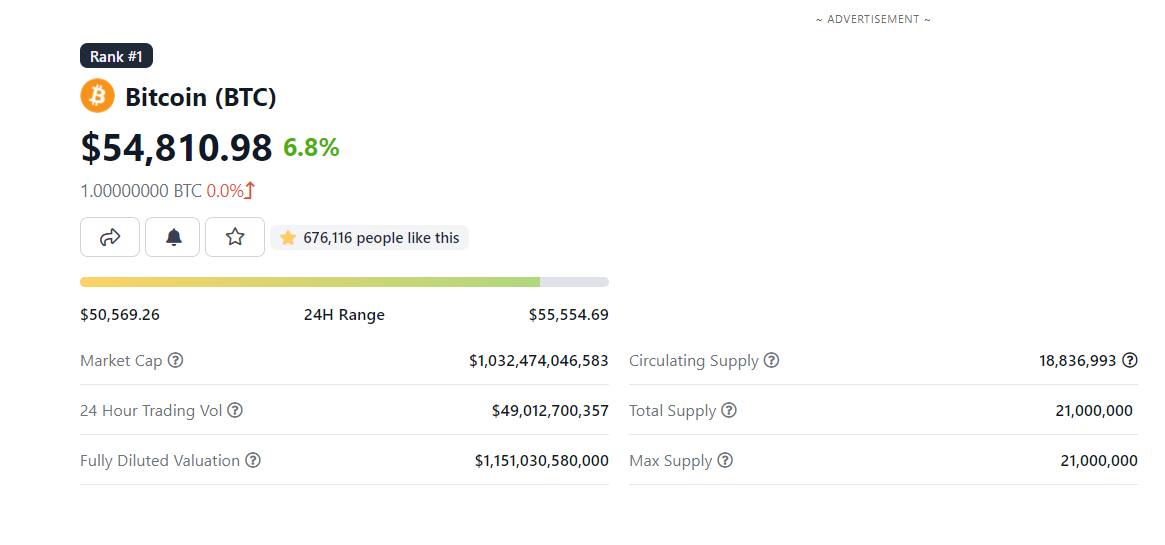This screenshot has width=1165, height=545.
Task: Add Bitcoin to favorites with star button
Action: tap(235, 237)
